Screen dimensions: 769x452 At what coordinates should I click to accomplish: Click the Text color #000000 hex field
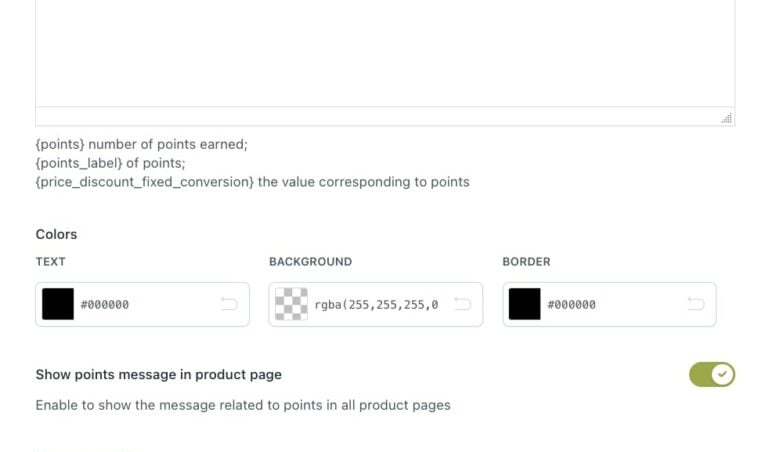point(140,304)
